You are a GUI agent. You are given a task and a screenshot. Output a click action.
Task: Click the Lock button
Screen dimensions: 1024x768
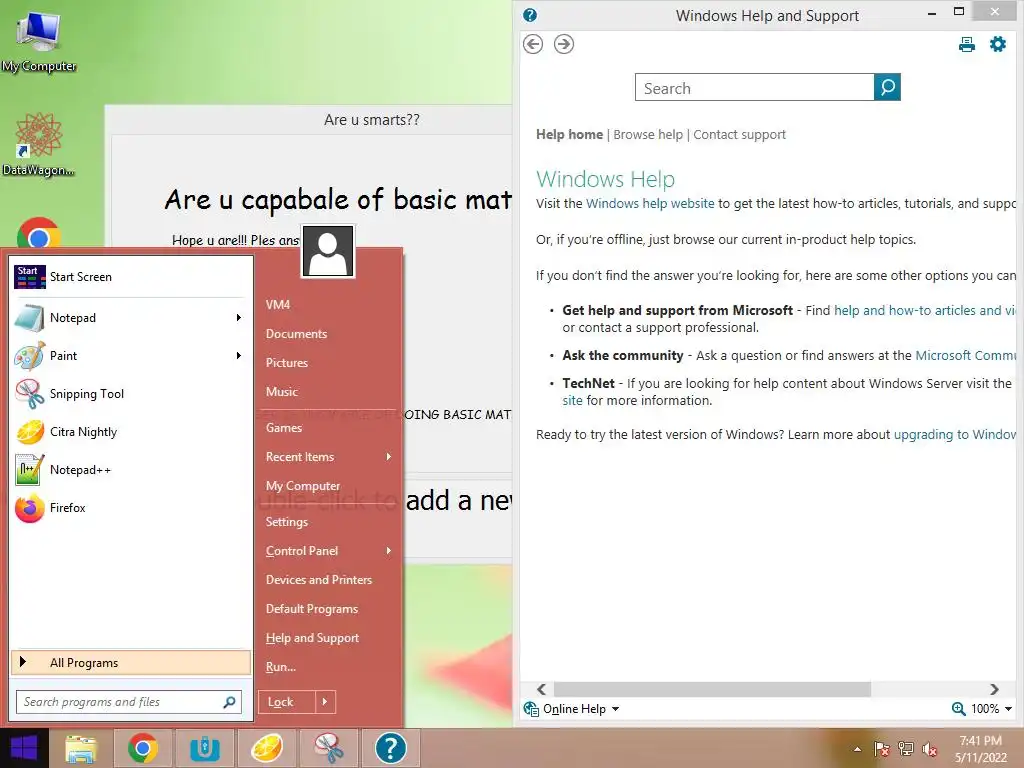[x=287, y=702]
